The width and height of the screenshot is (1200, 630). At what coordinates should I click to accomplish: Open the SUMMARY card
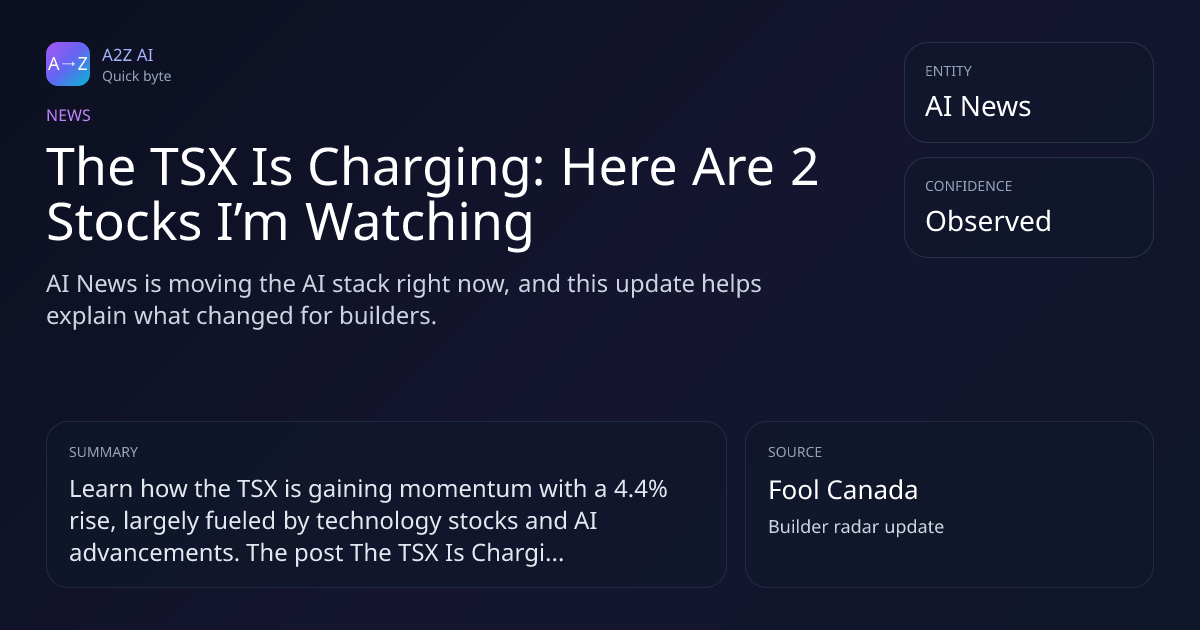point(386,504)
